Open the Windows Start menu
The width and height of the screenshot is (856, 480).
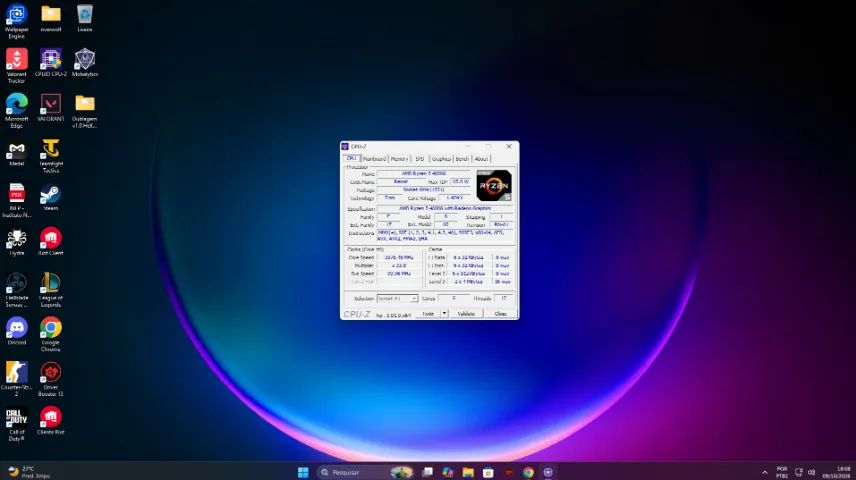click(303, 472)
